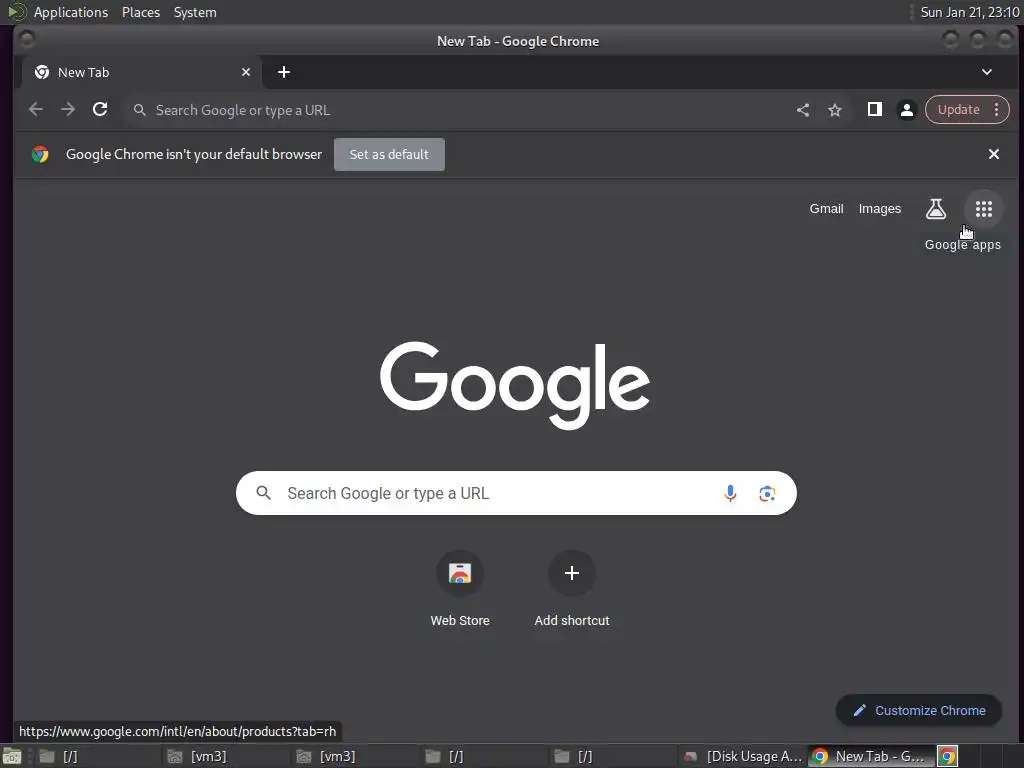This screenshot has height=768, width=1024.
Task: Click the search magnifier in address bar
Action: coord(139,110)
